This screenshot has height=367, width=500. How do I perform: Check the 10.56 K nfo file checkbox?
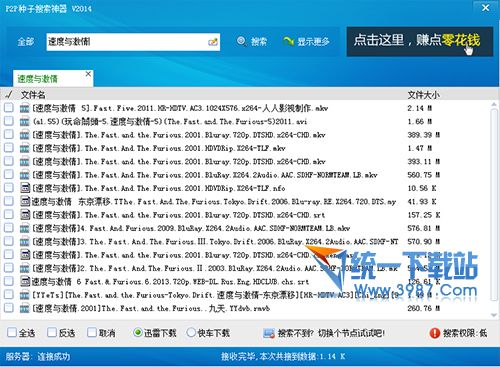pyautogui.click(x=9, y=188)
